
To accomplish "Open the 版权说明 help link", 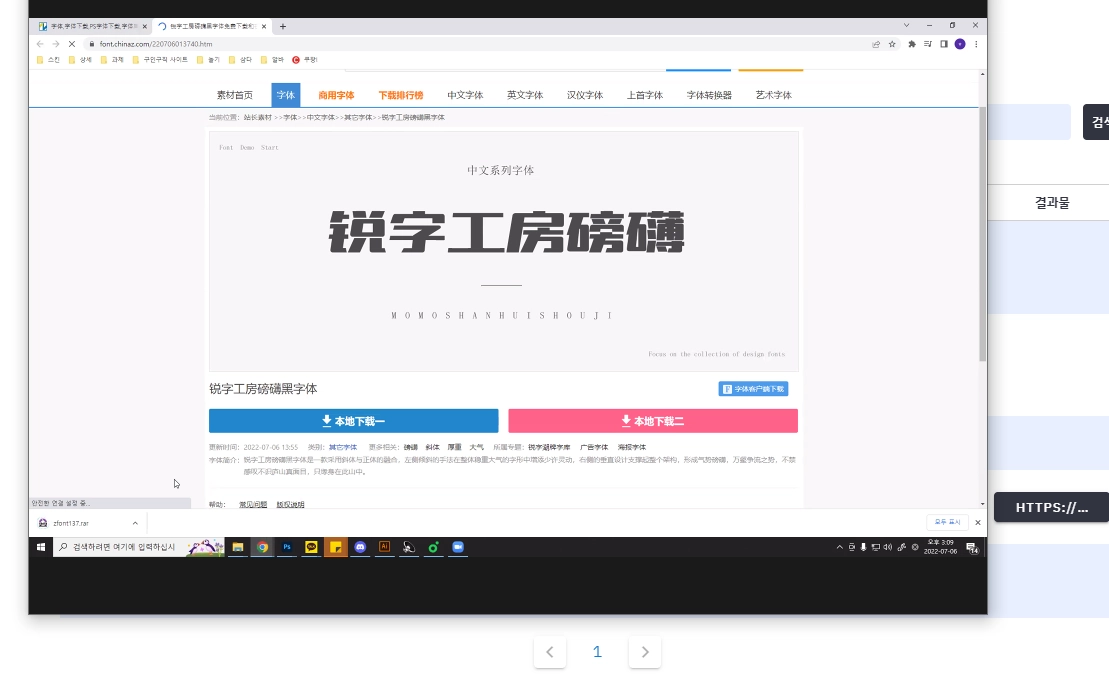I will click(290, 504).
